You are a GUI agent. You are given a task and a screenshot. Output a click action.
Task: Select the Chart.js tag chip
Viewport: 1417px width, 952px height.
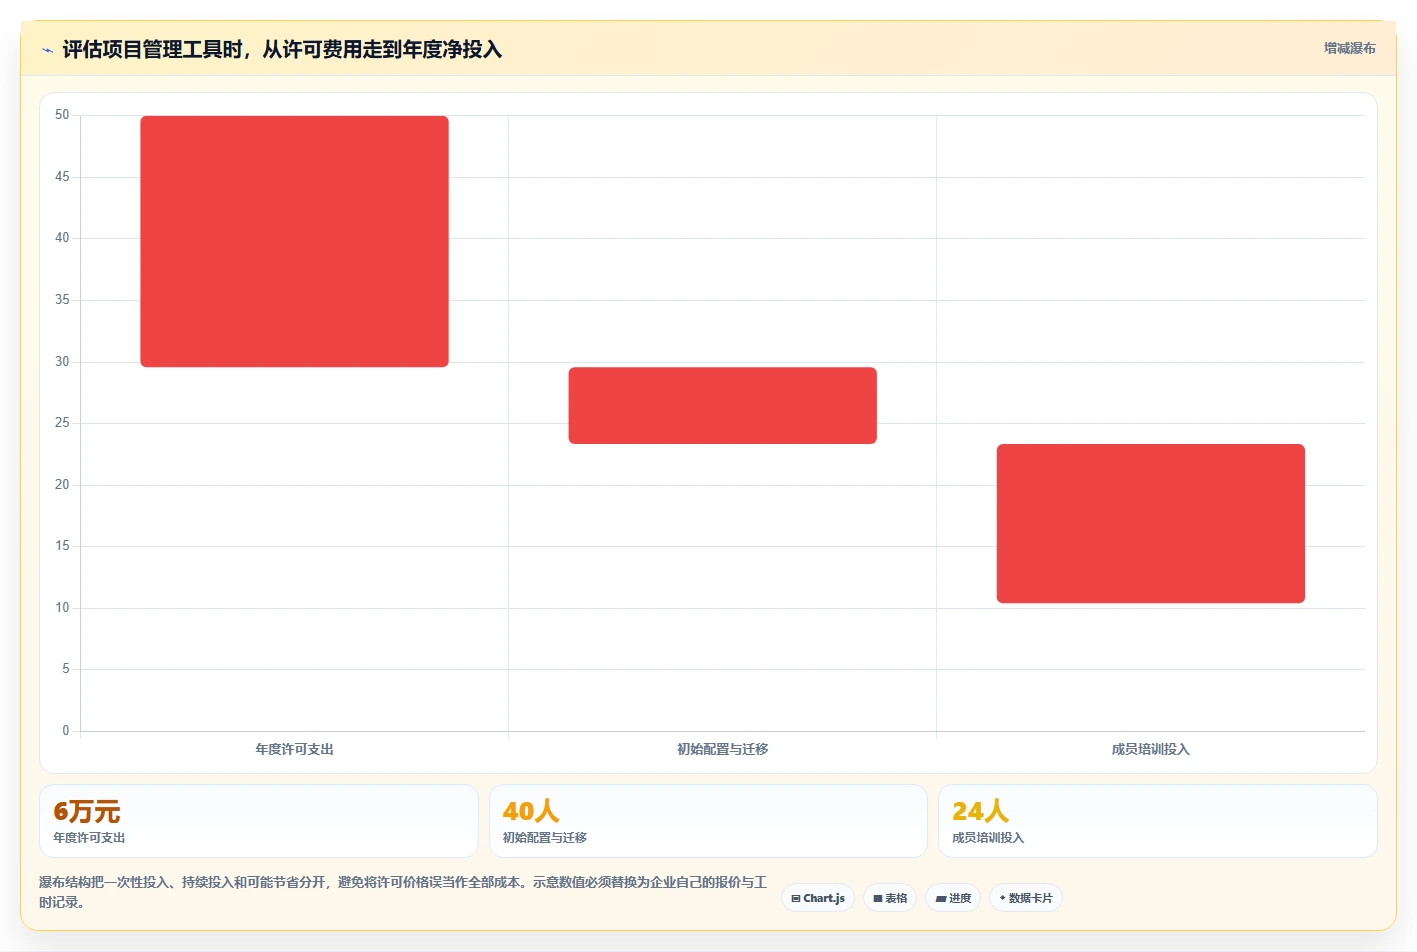click(x=817, y=898)
